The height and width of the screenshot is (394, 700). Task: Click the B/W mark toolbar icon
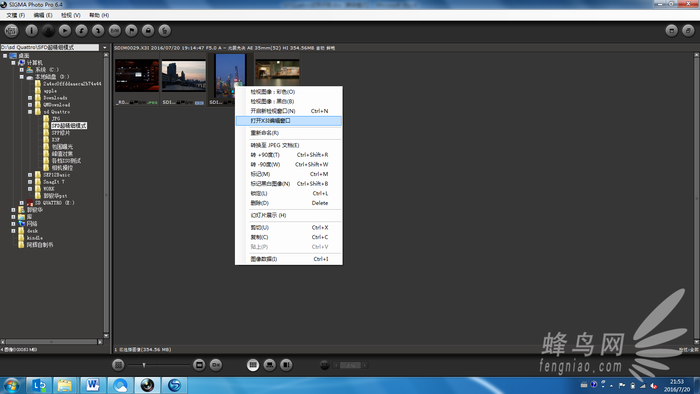click(x=115, y=30)
